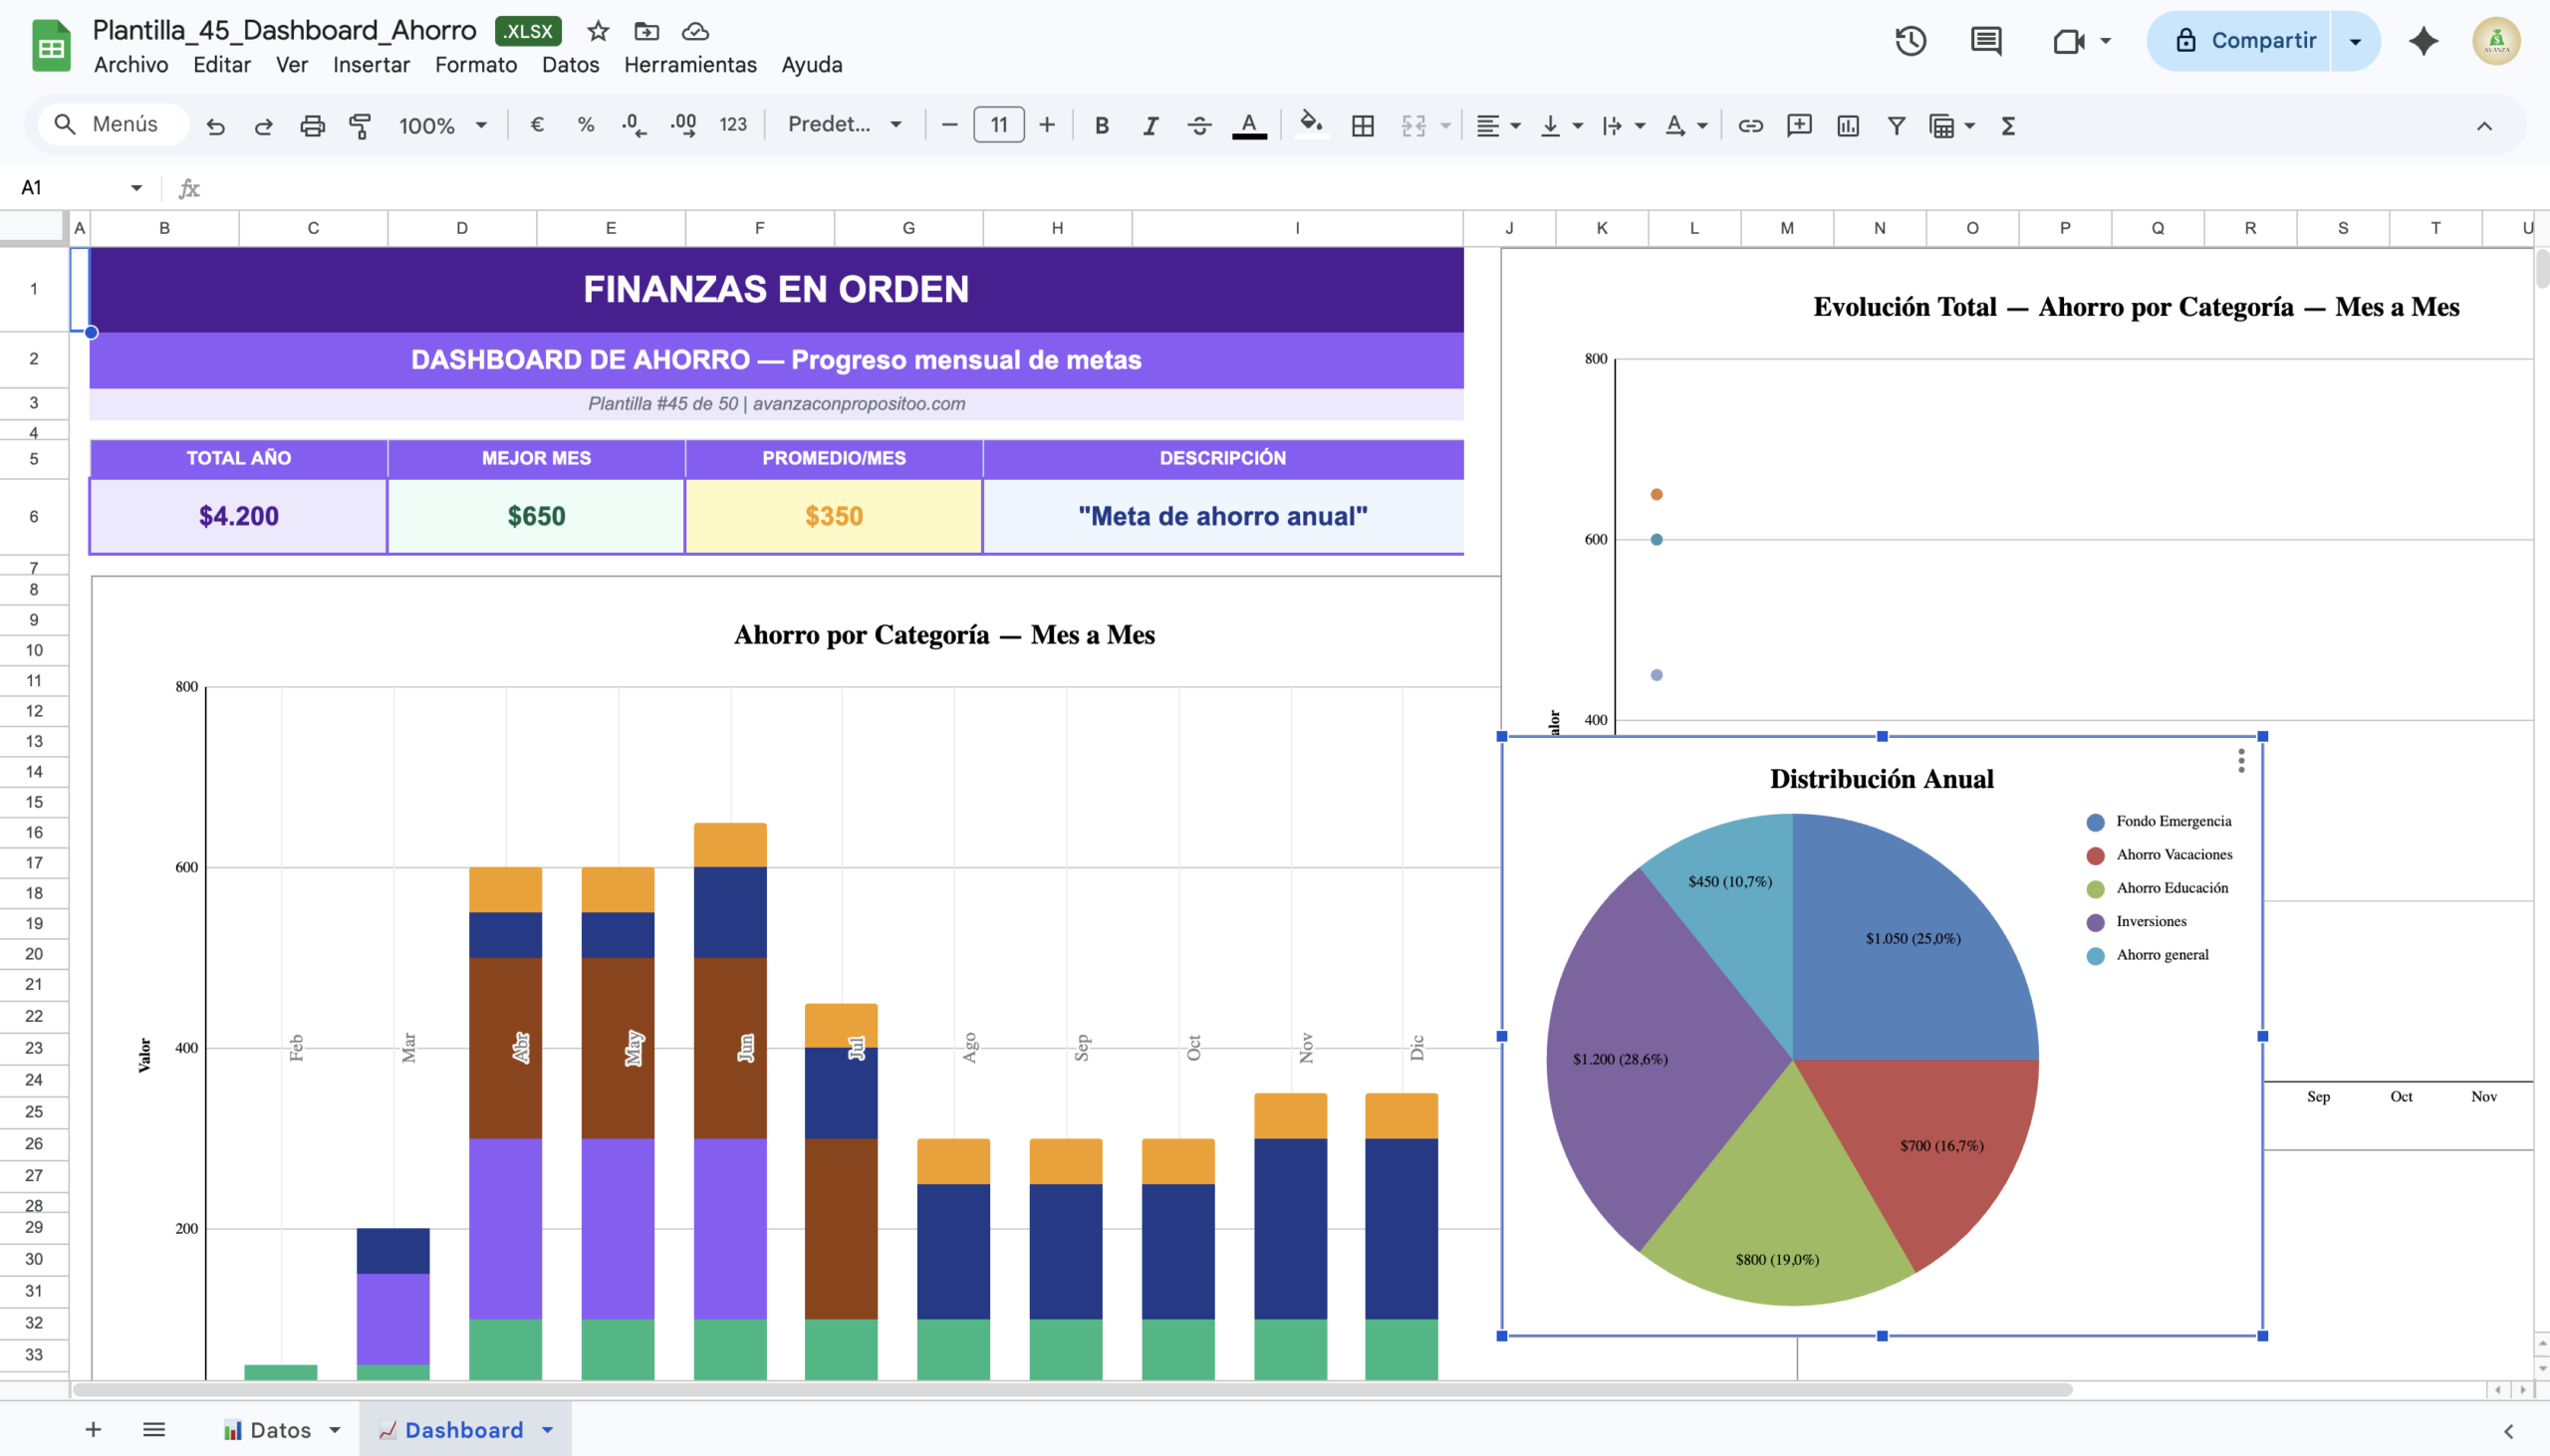This screenshot has height=1456, width=2550.
Task: Open the zoom 100% dropdown
Action: (x=442, y=125)
